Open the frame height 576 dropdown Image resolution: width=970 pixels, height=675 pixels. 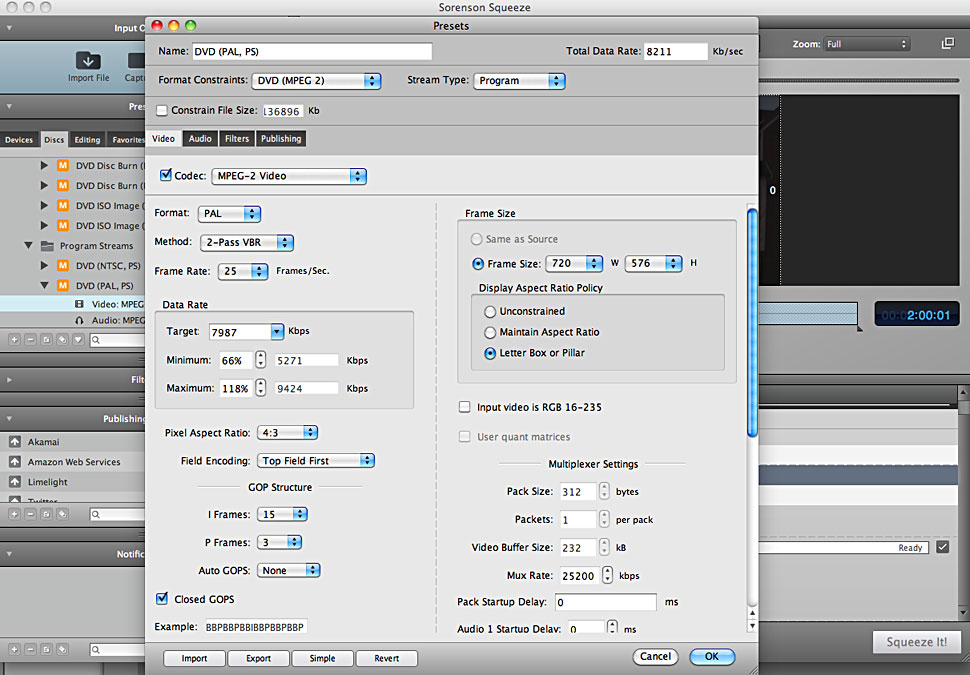pyautogui.click(x=653, y=263)
